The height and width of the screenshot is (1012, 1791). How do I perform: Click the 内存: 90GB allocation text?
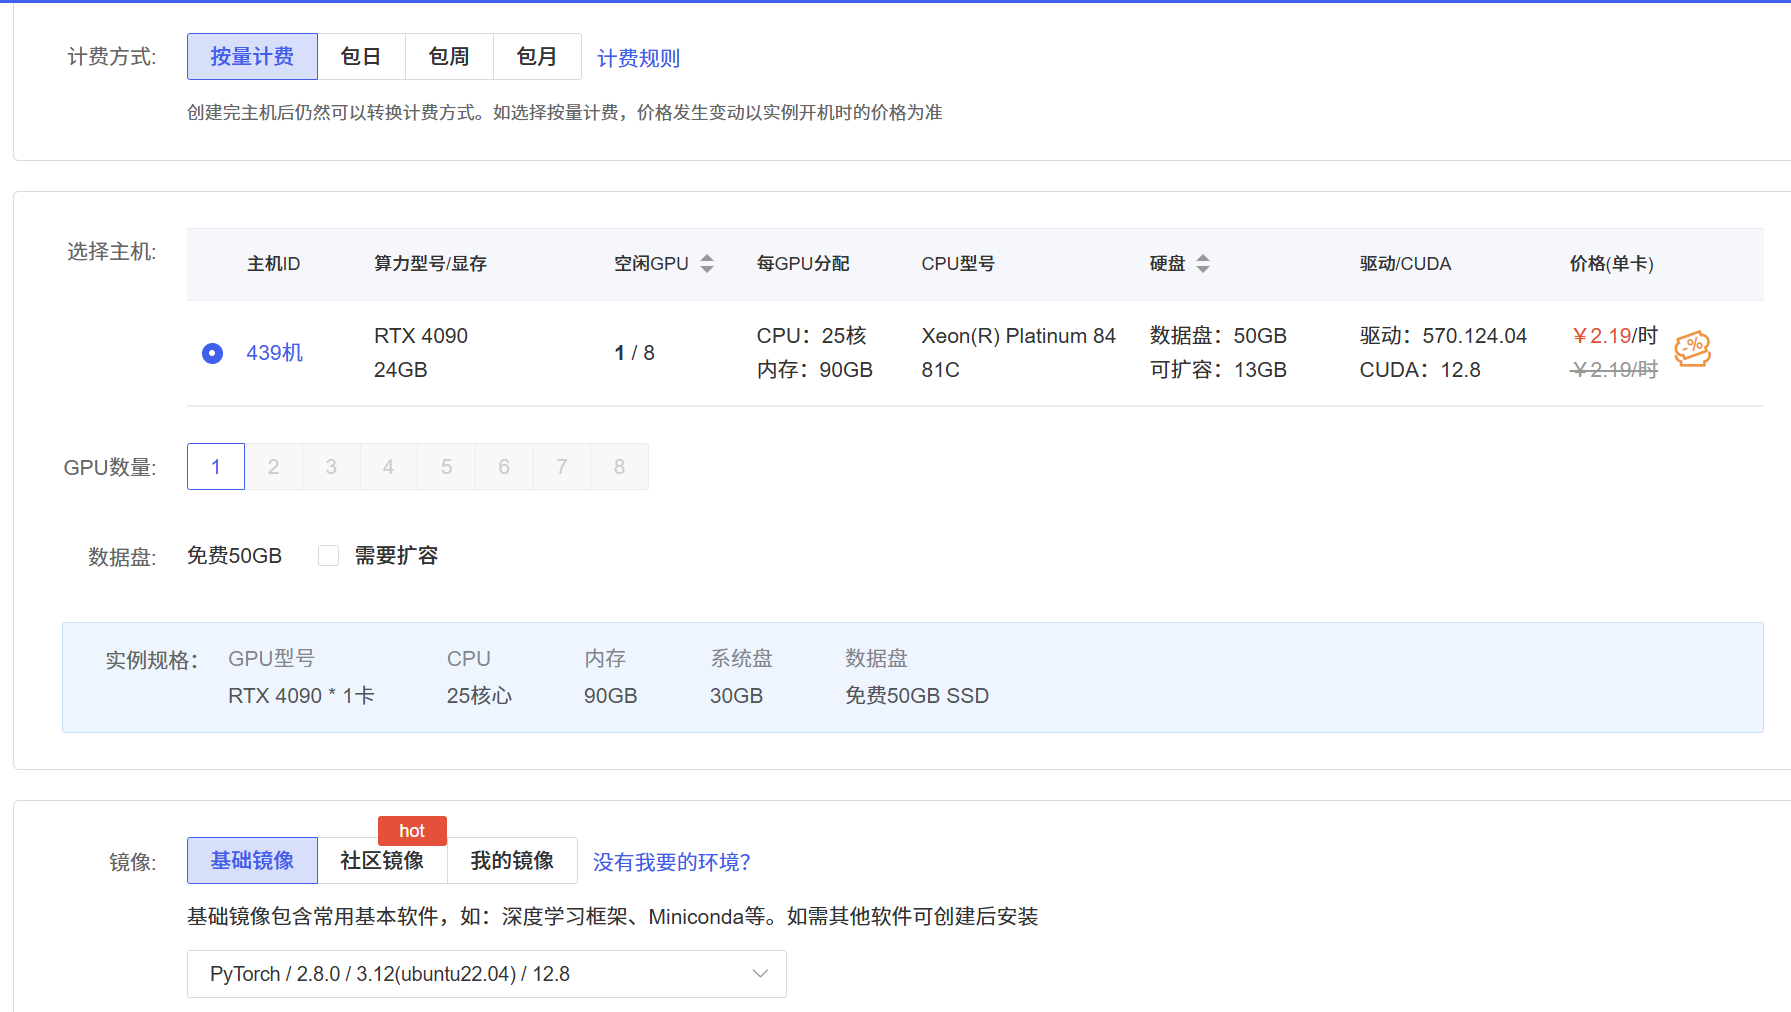click(x=815, y=370)
